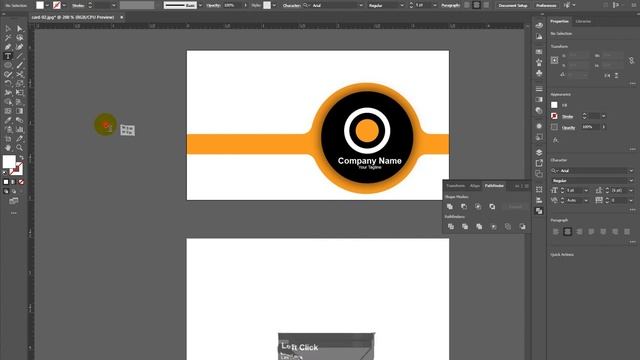Center-align text in top control bar
Screen dimensions: 640x360
[x=476, y=5]
